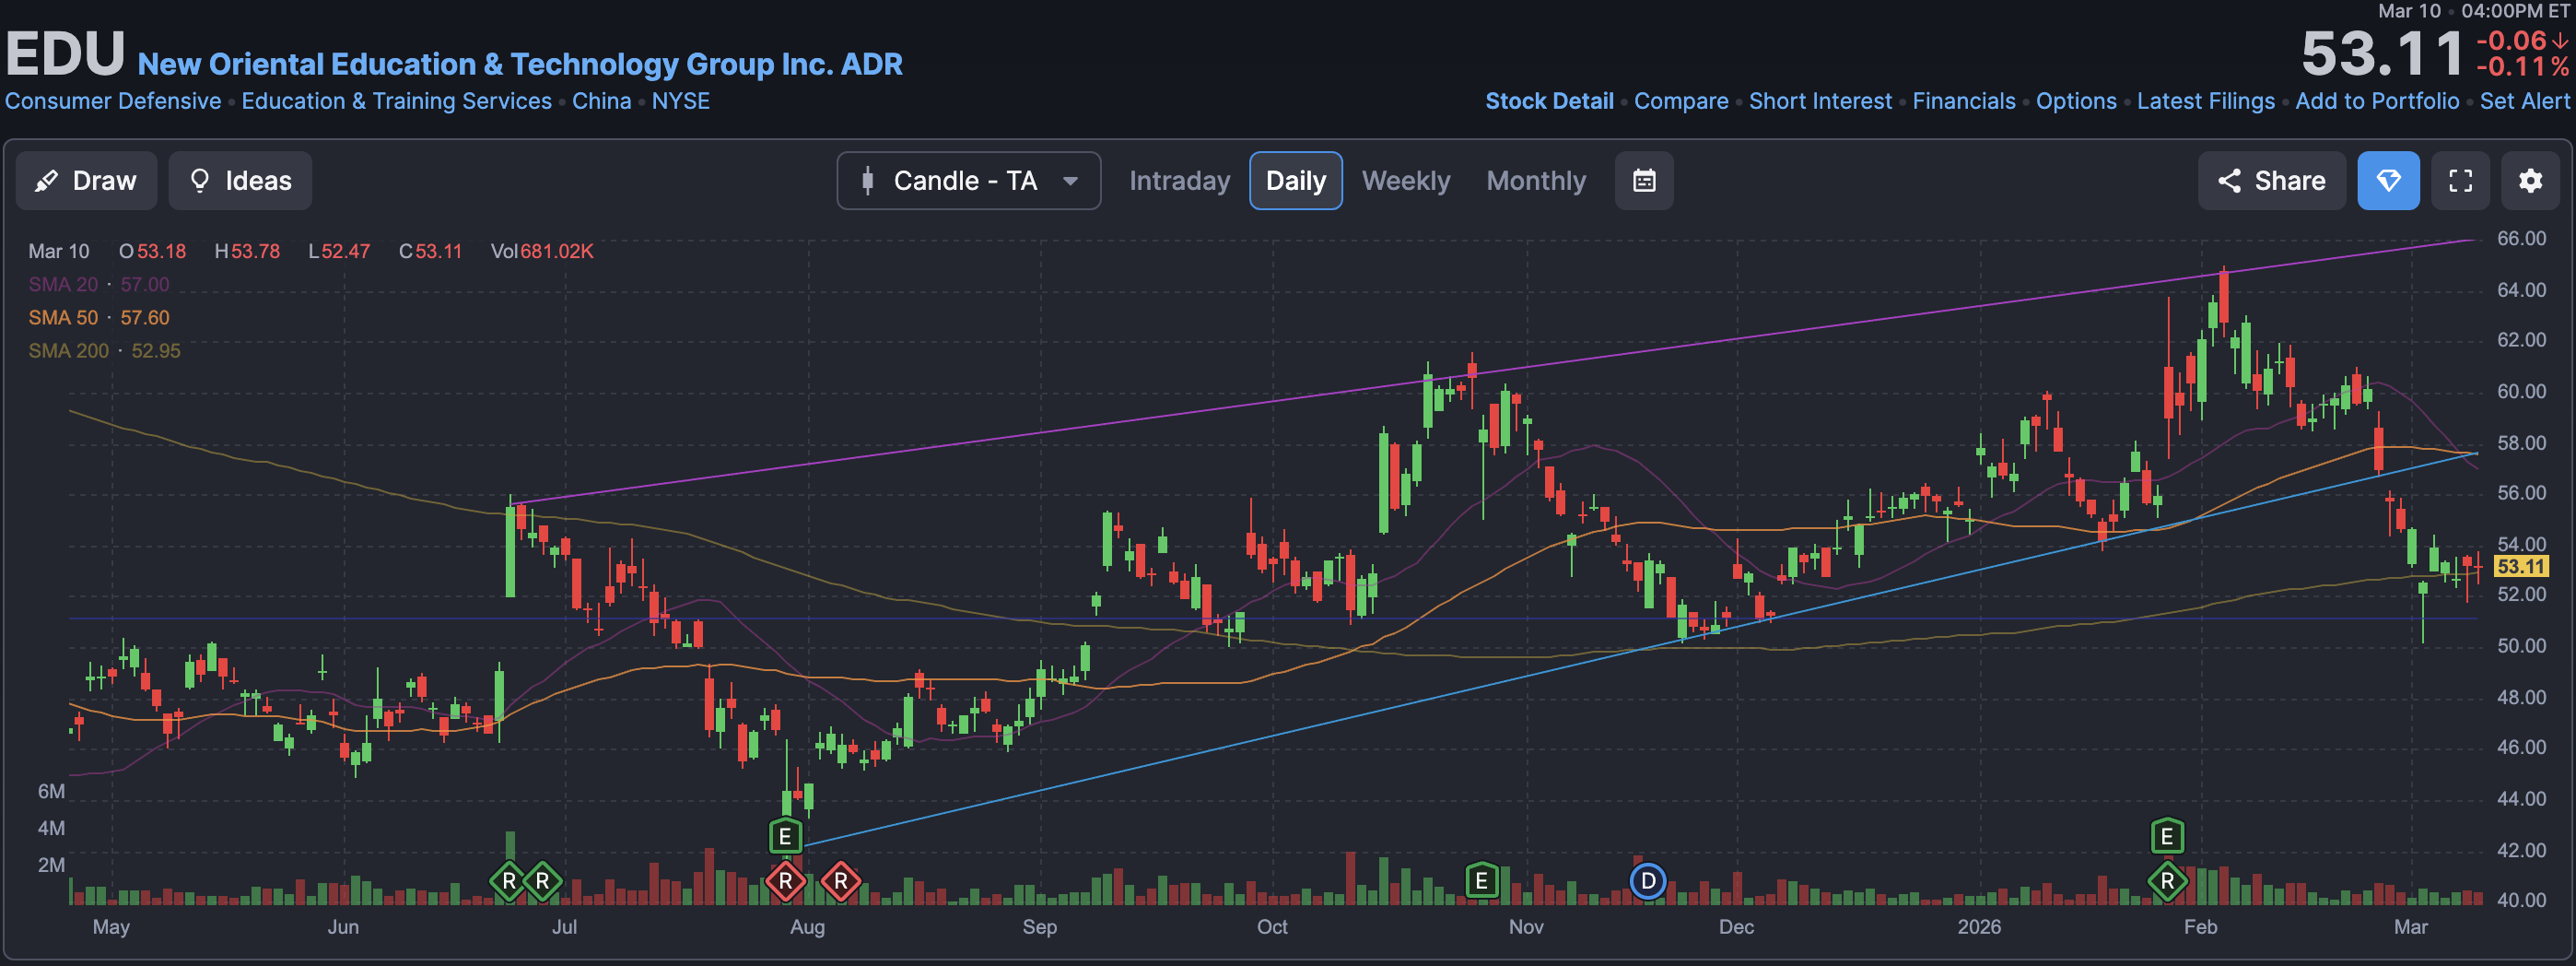
Task: Click the large 53.11 last price
Action: click(2382, 53)
